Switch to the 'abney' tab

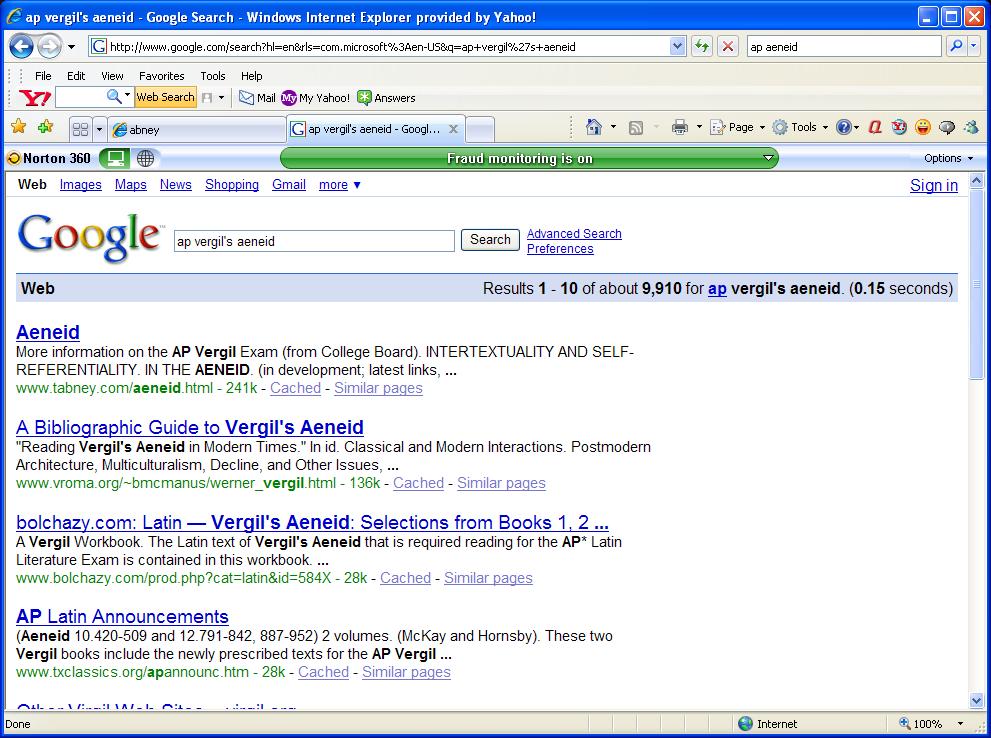click(197, 130)
